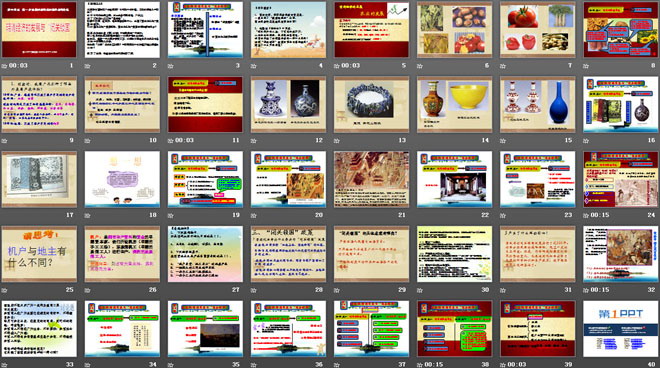Select slide 12 thumbnail with blue-white porcelain vases

tap(288, 104)
